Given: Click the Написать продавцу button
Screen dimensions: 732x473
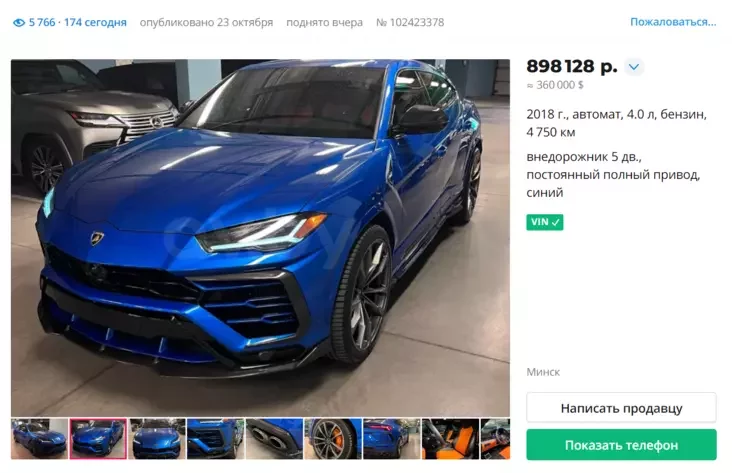Looking at the screenshot, I should tap(621, 408).
